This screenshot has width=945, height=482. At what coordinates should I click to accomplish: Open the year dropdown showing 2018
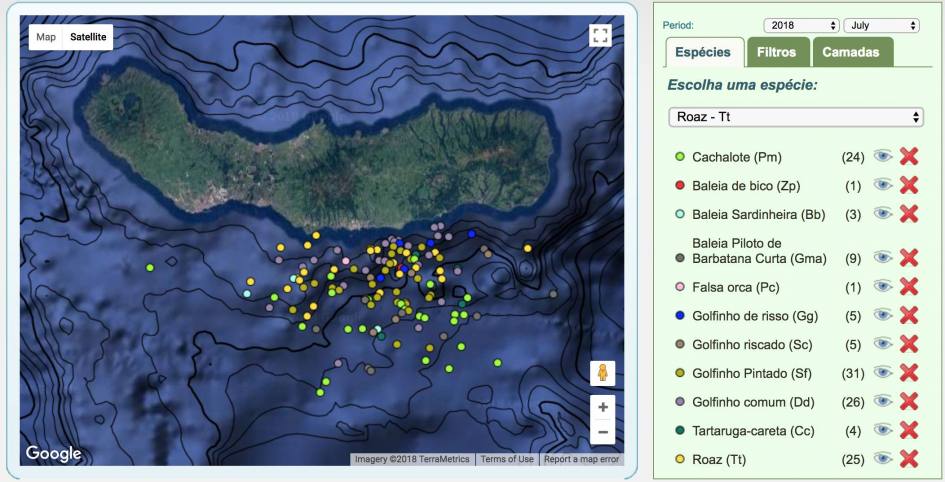click(801, 25)
